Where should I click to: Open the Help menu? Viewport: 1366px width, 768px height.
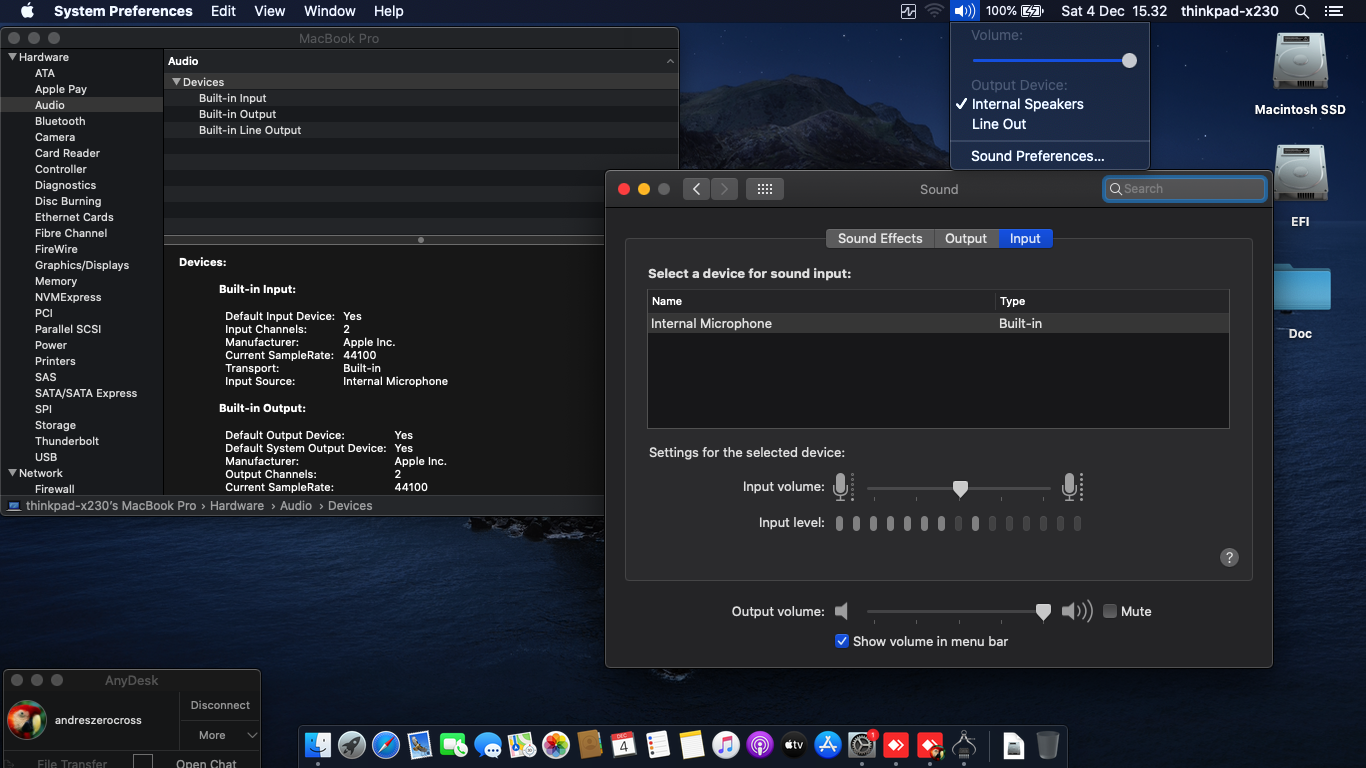[x=388, y=11]
